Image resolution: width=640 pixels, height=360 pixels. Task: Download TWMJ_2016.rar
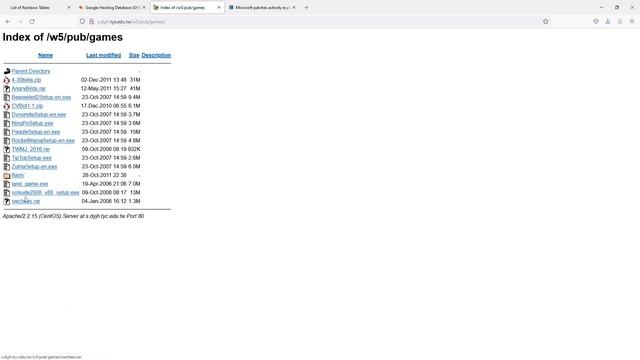click(x=31, y=149)
